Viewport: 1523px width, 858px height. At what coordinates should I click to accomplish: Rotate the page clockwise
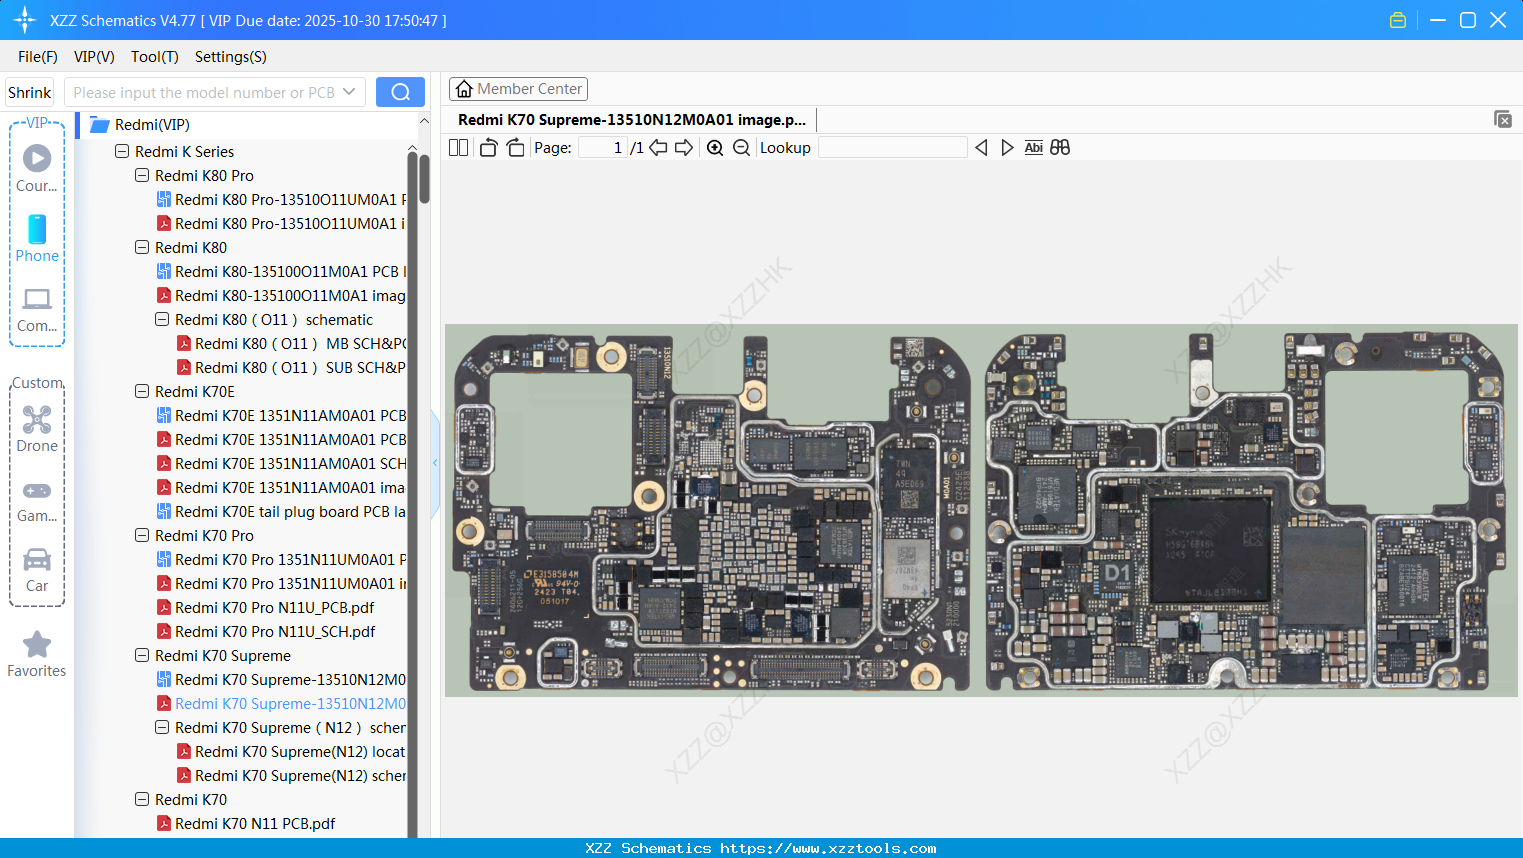pos(515,148)
